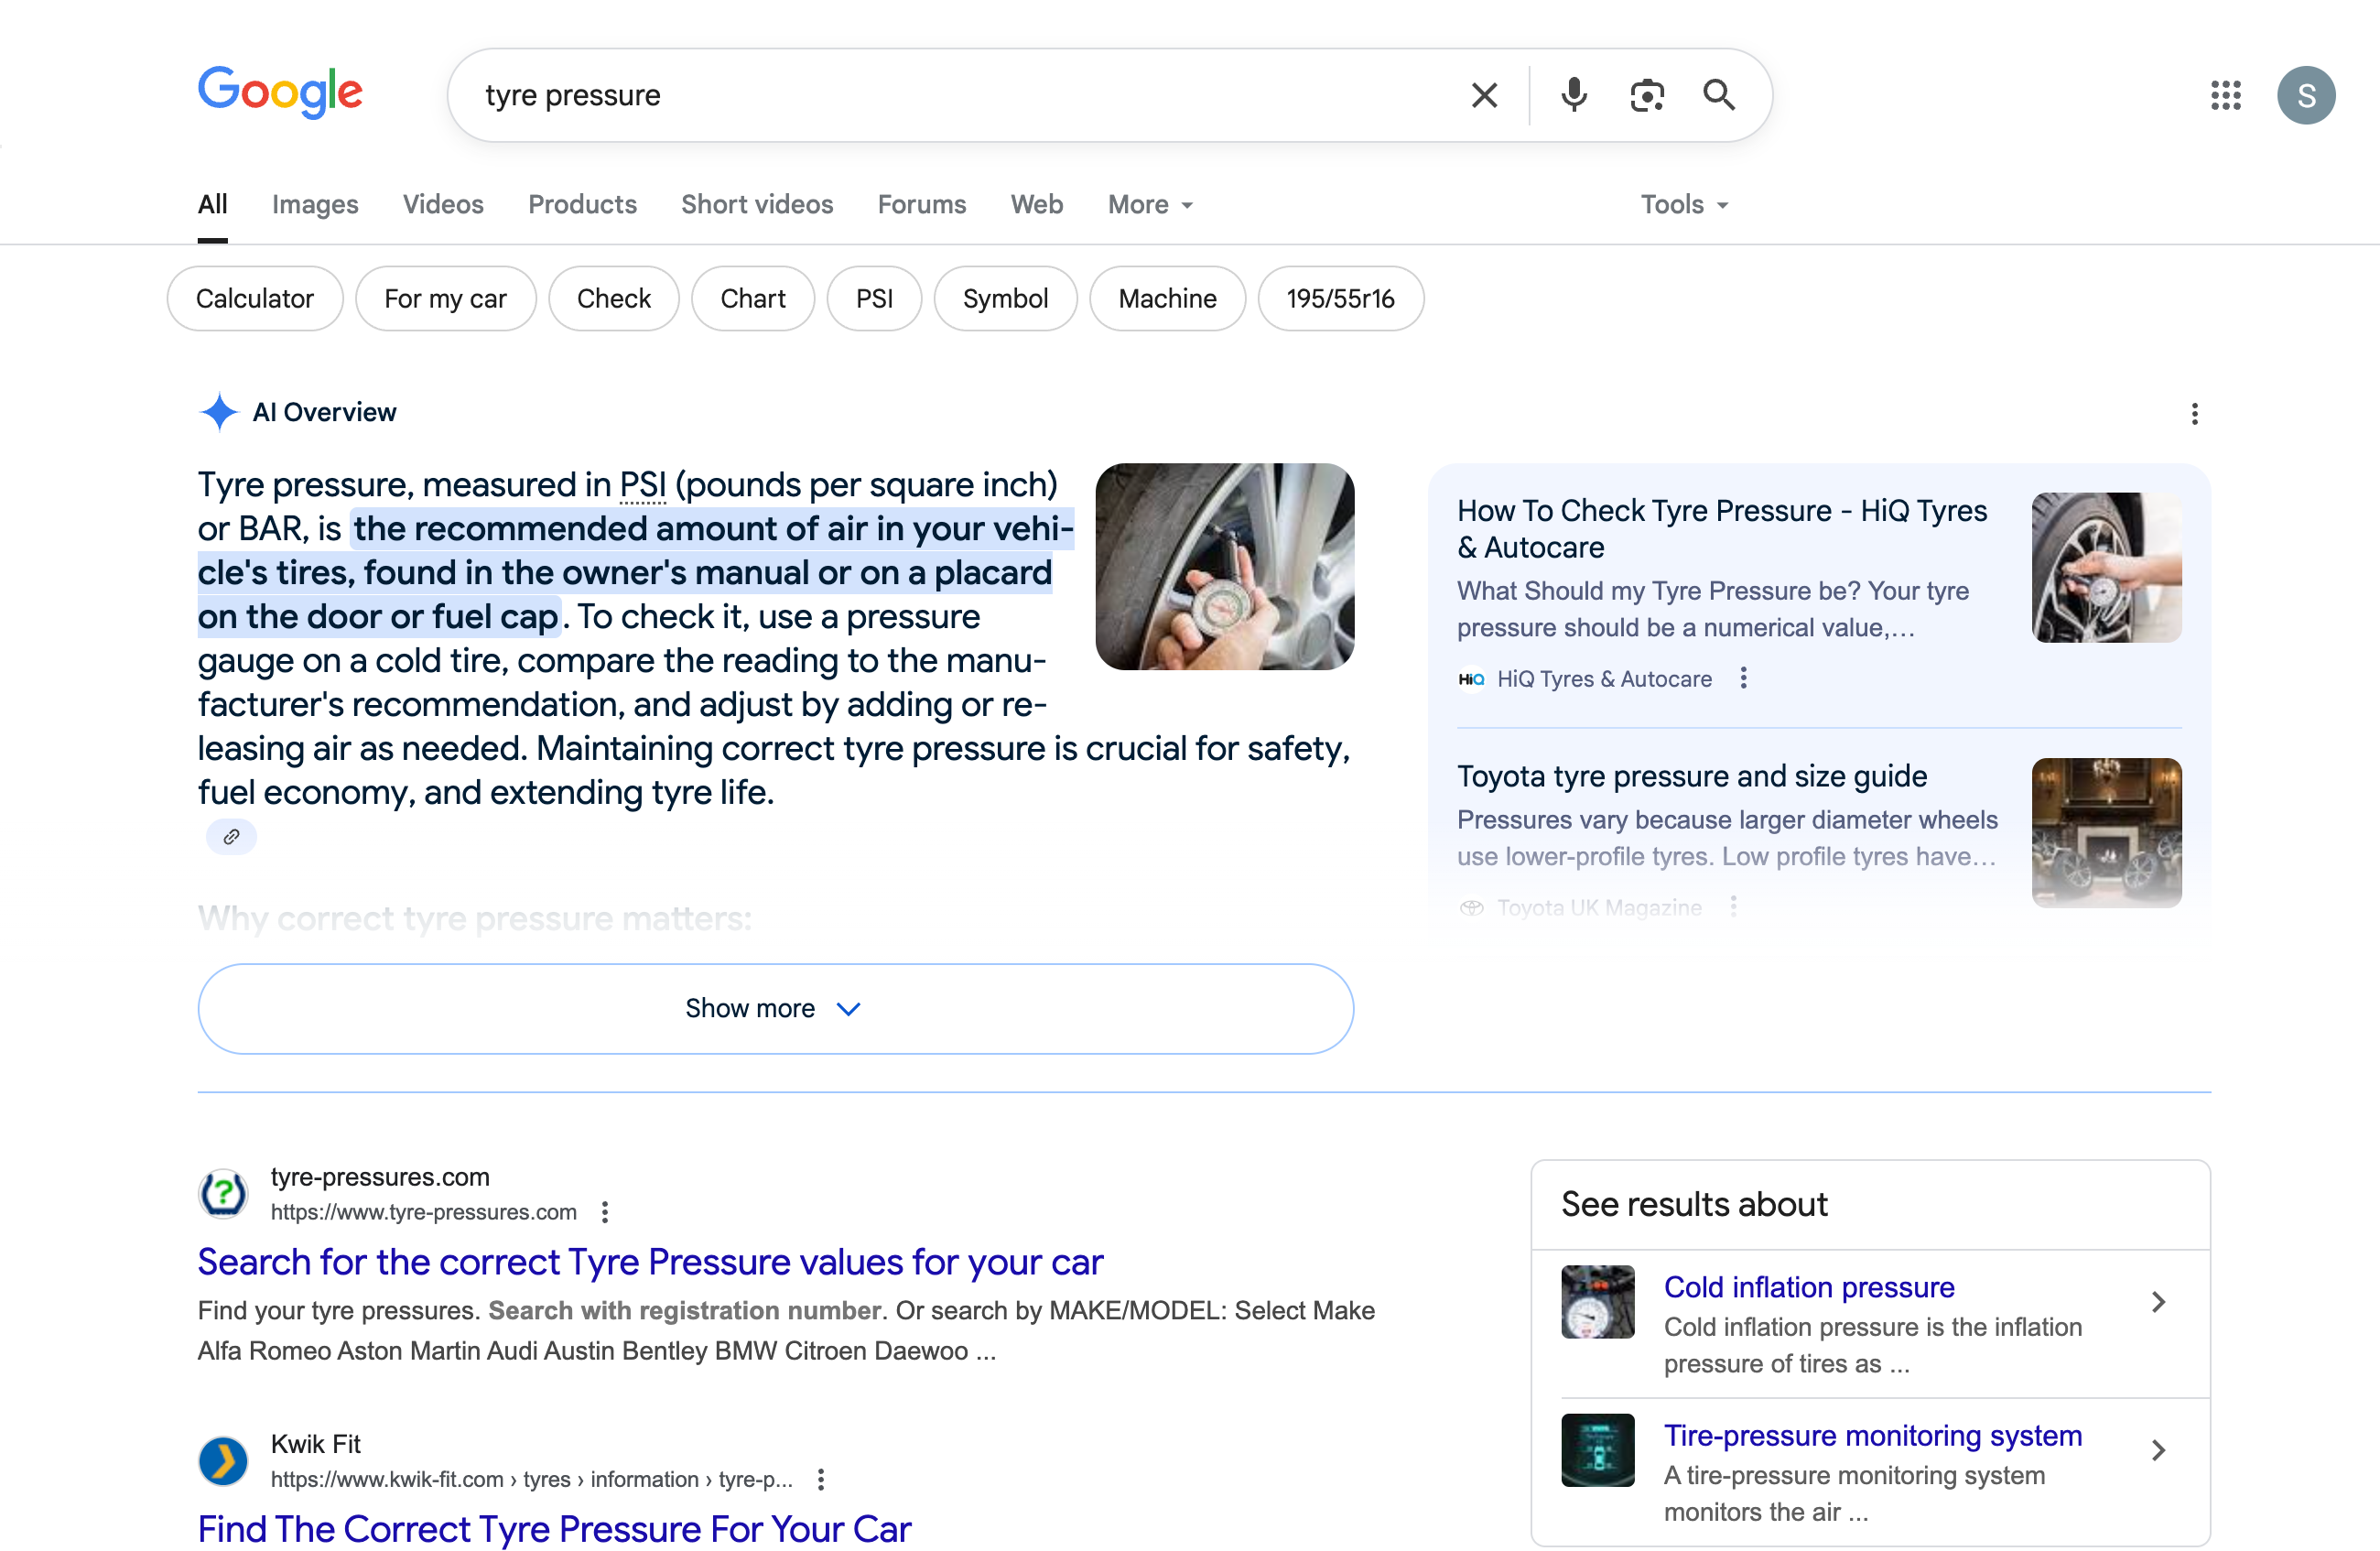Image resolution: width=2380 pixels, height=1551 pixels.
Task: Switch to the Forums tab
Action: (922, 204)
